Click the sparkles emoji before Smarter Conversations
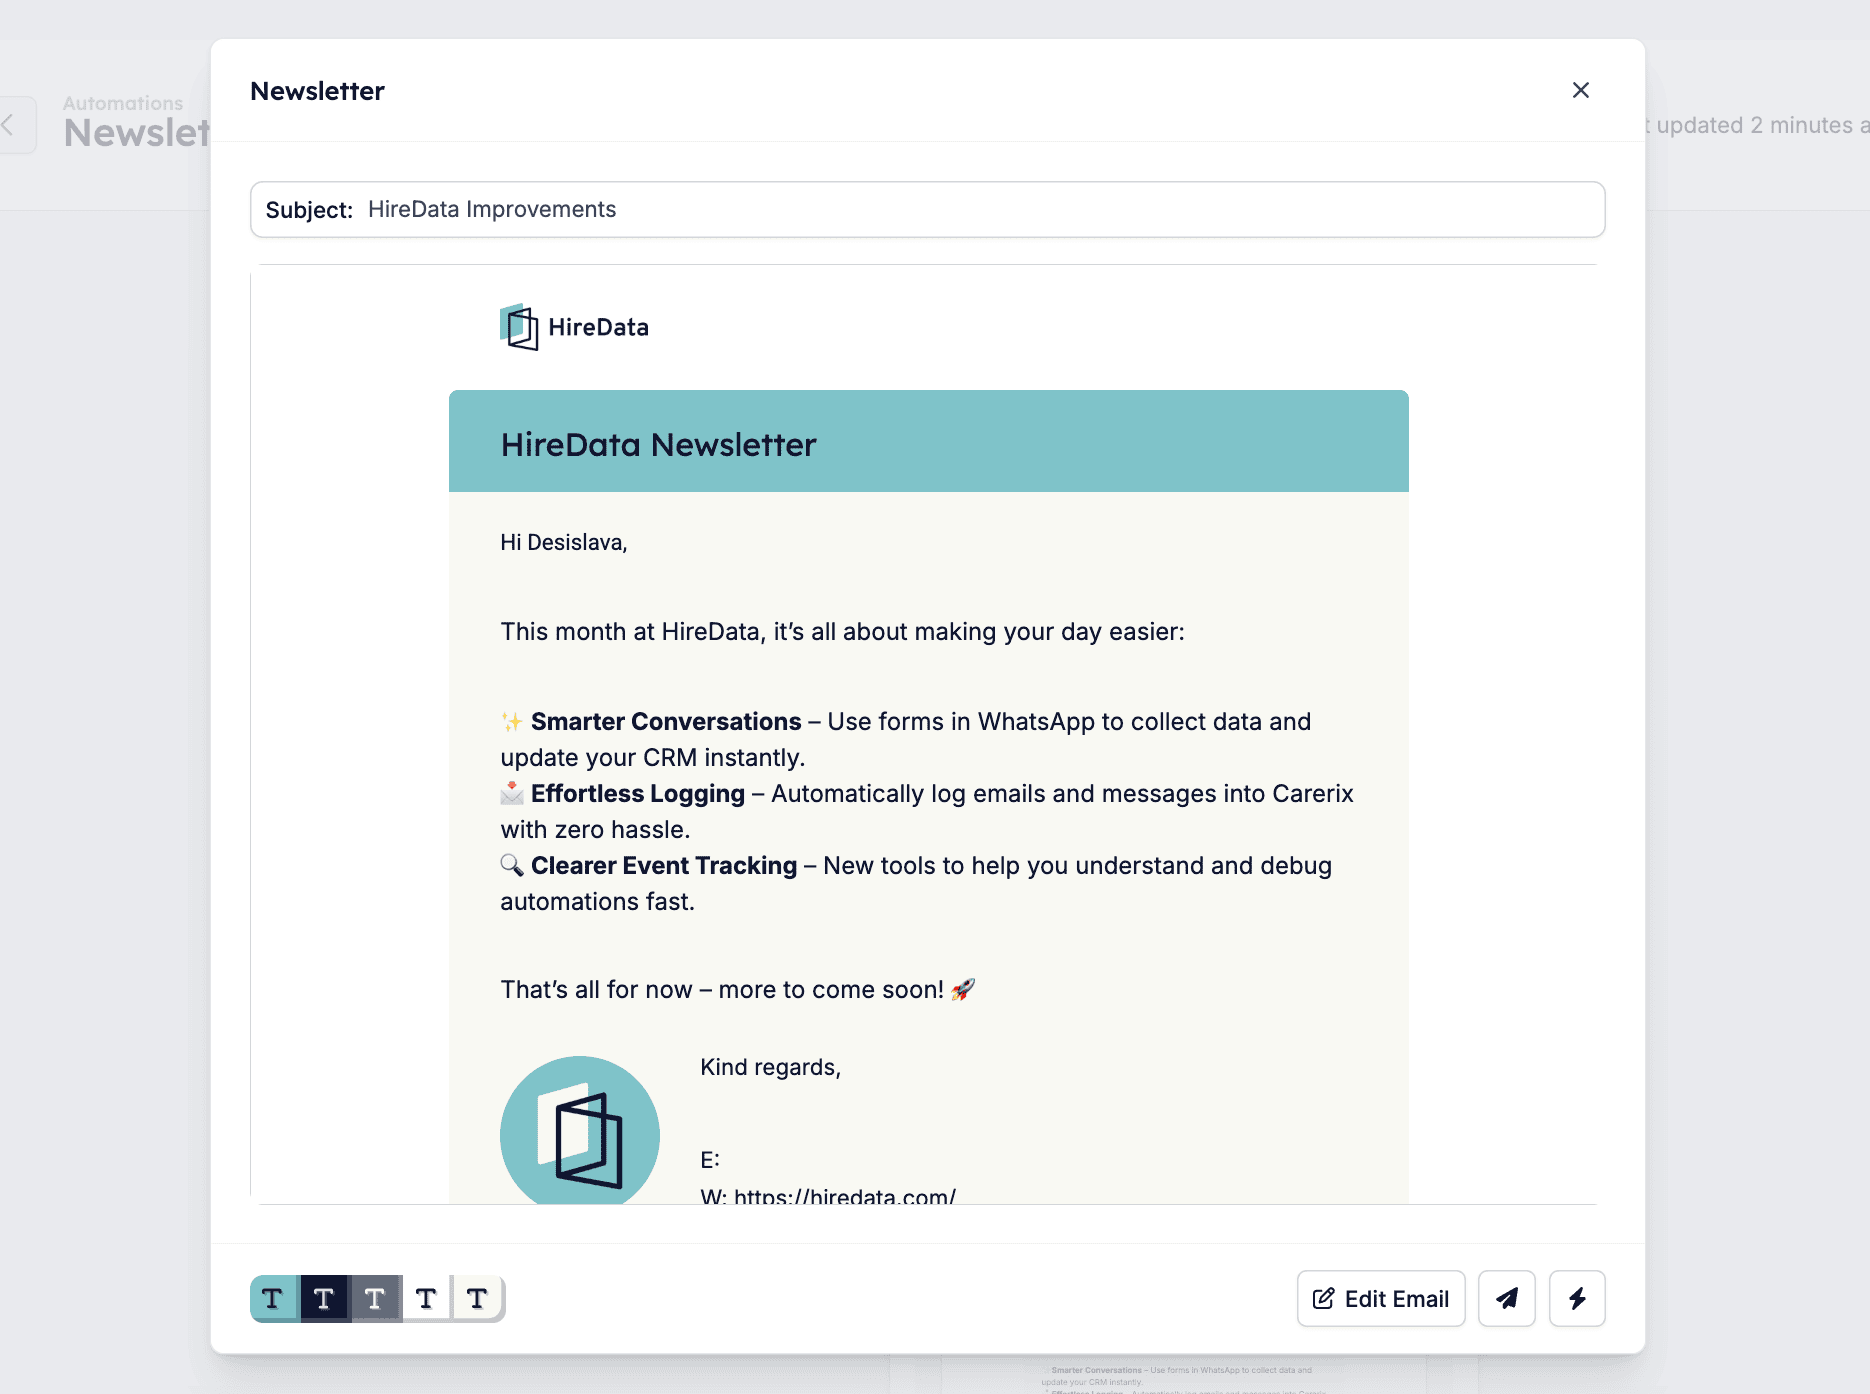The width and height of the screenshot is (1870, 1394). coord(512,721)
